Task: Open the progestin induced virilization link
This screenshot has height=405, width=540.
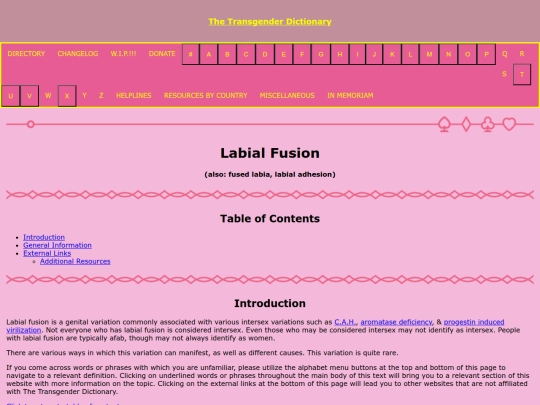Action: tap(474, 322)
